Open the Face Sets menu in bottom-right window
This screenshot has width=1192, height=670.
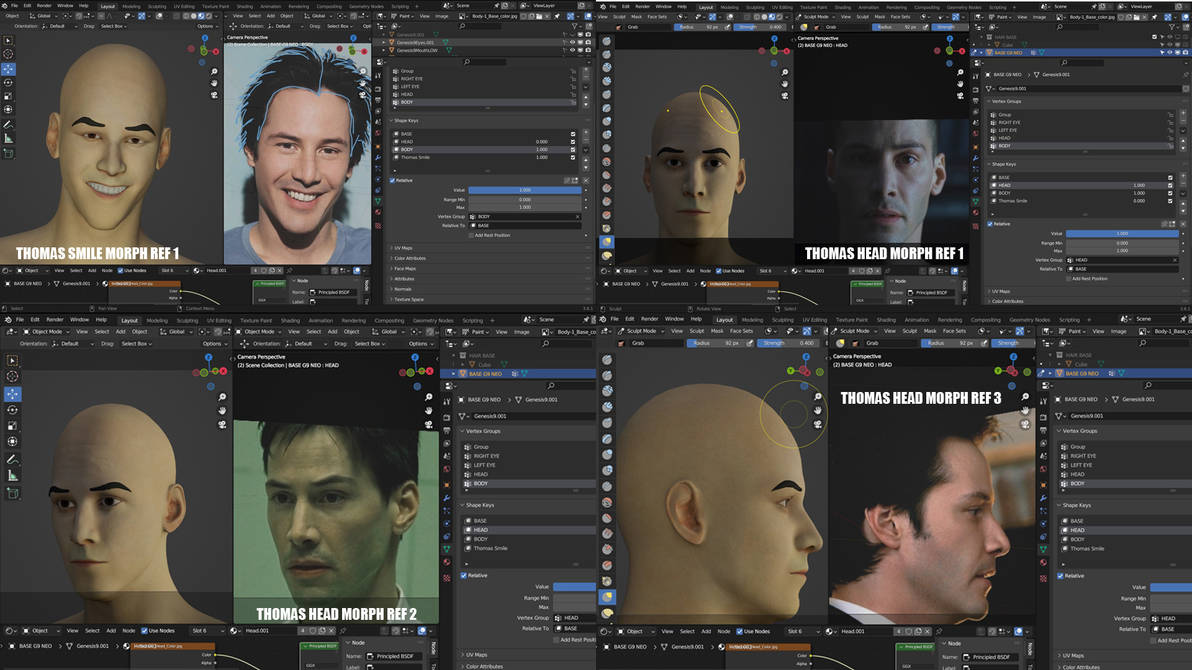point(741,331)
